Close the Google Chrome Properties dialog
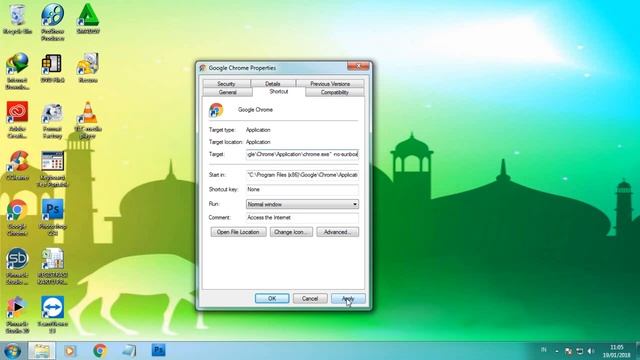Viewport: 640px width, 360px height. pos(358,66)
